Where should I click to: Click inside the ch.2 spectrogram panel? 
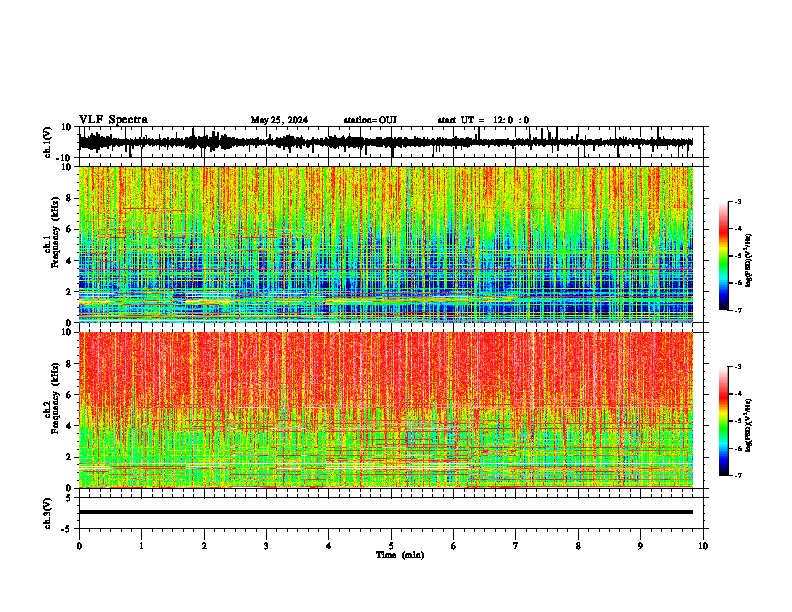pos(386,410)
